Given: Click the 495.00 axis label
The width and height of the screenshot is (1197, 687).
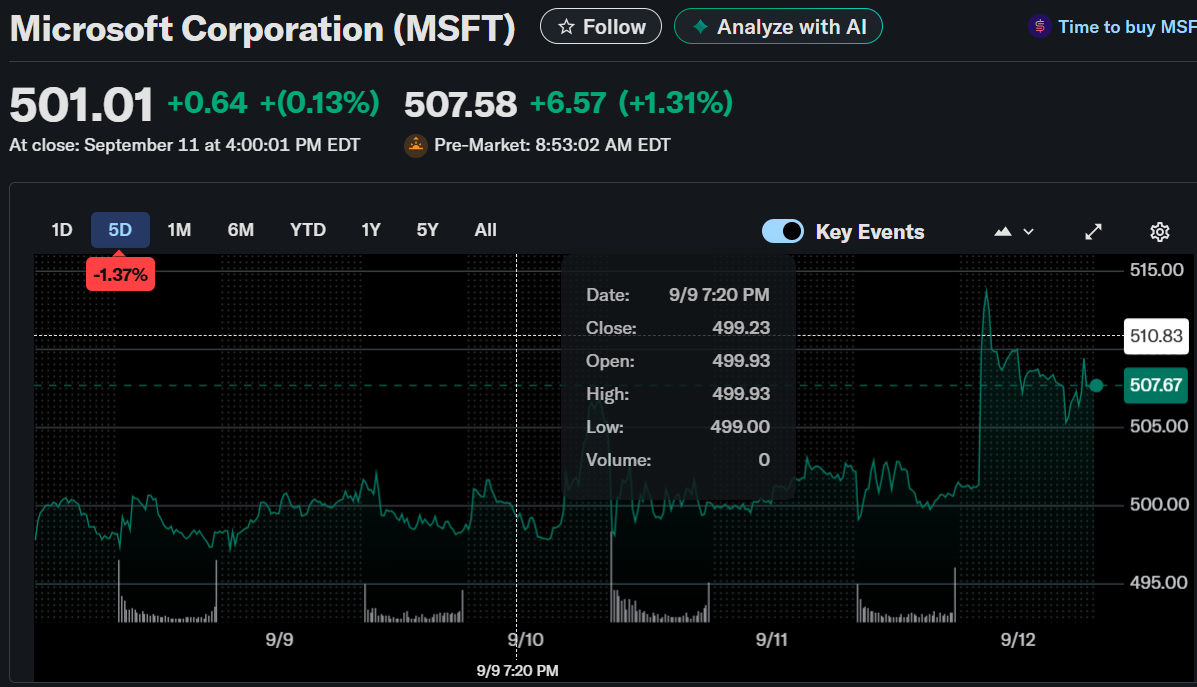Looking at the screenshot, I should click(1159, 582).
